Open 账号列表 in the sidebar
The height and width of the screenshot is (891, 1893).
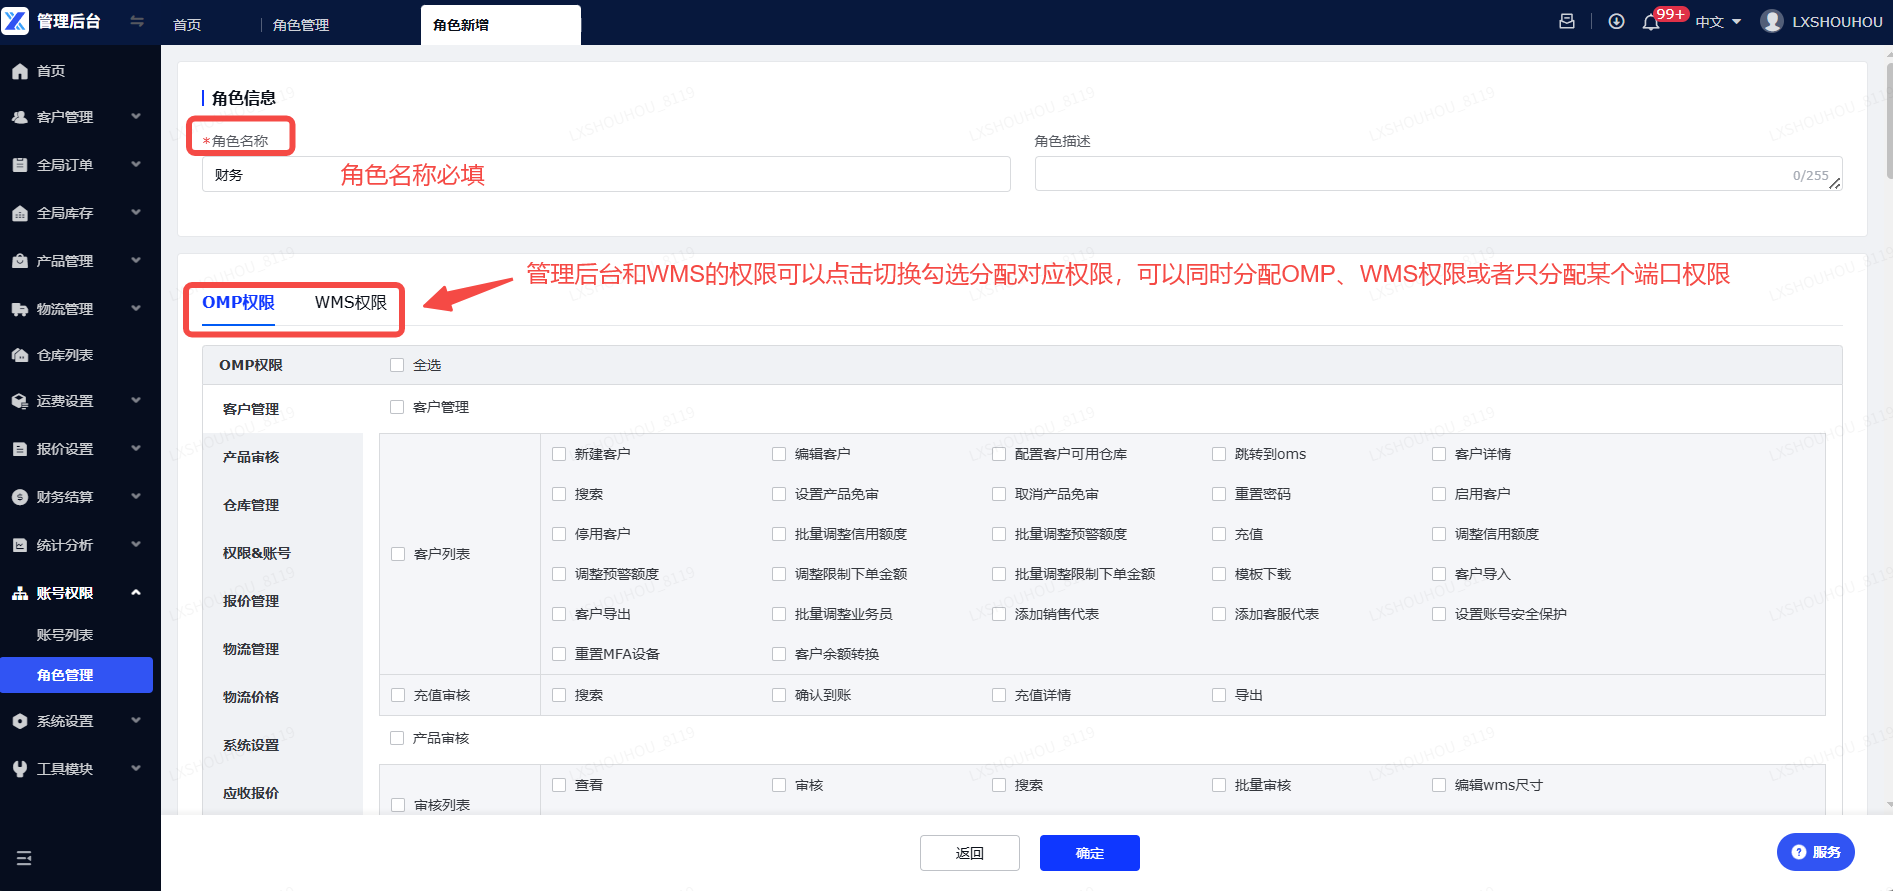[x=65, y=635]
